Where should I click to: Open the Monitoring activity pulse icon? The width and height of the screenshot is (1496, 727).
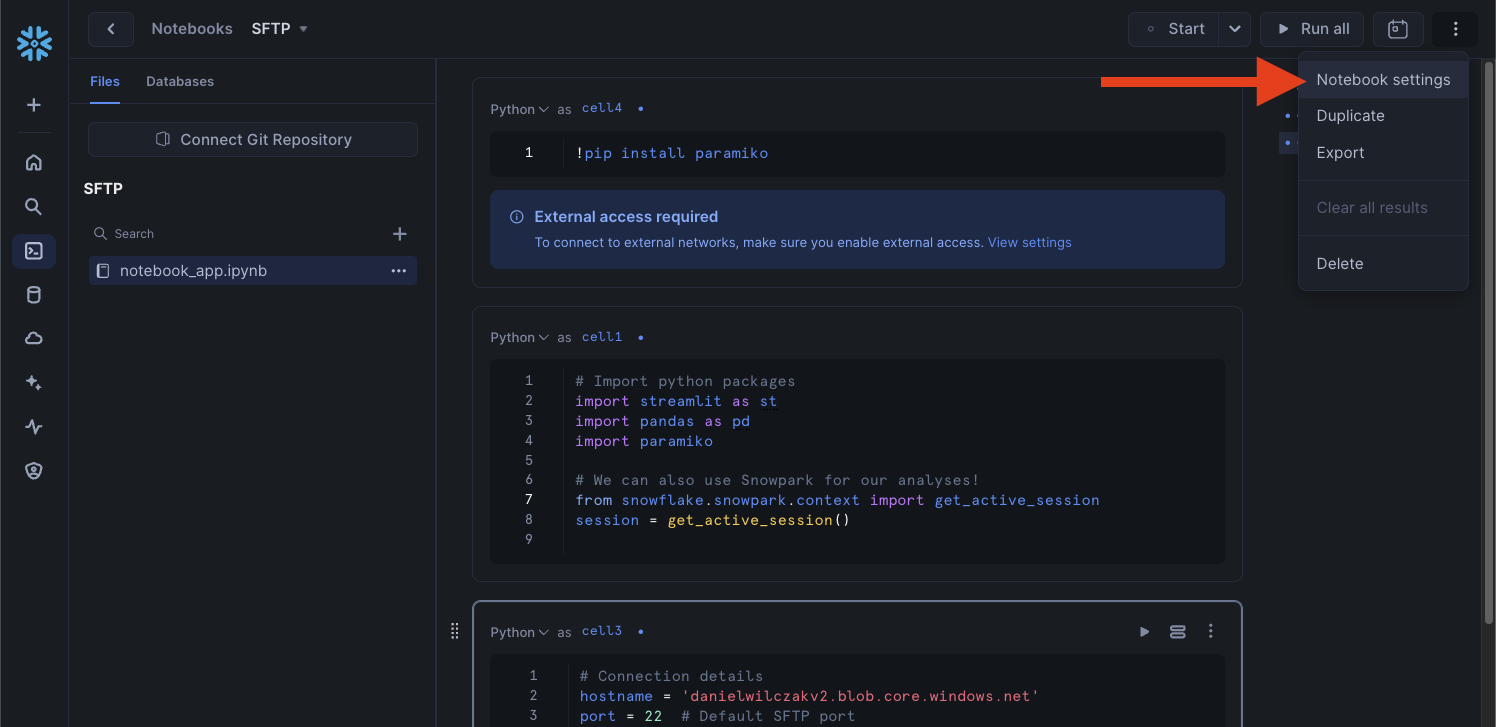click(34, 427)
